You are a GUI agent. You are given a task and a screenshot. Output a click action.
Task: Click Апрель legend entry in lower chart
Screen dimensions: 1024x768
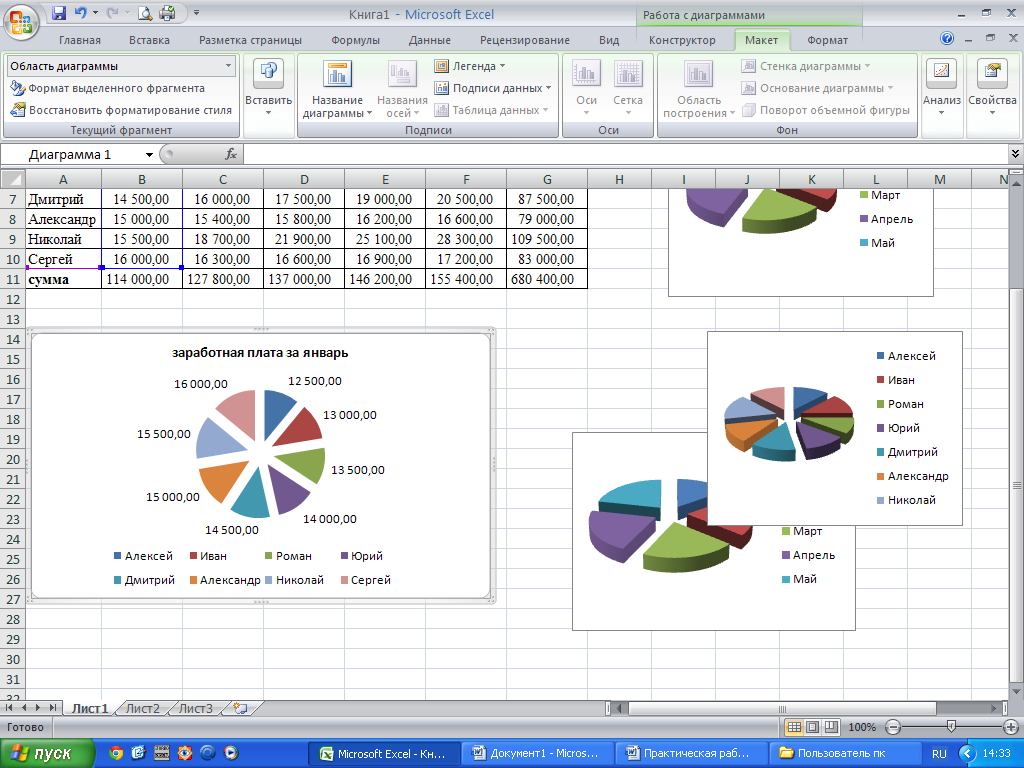coord(808,555)
